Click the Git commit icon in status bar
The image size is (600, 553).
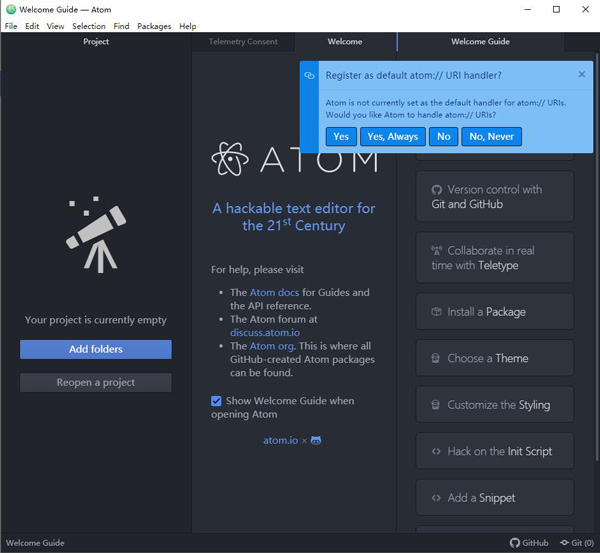[564, 543]
